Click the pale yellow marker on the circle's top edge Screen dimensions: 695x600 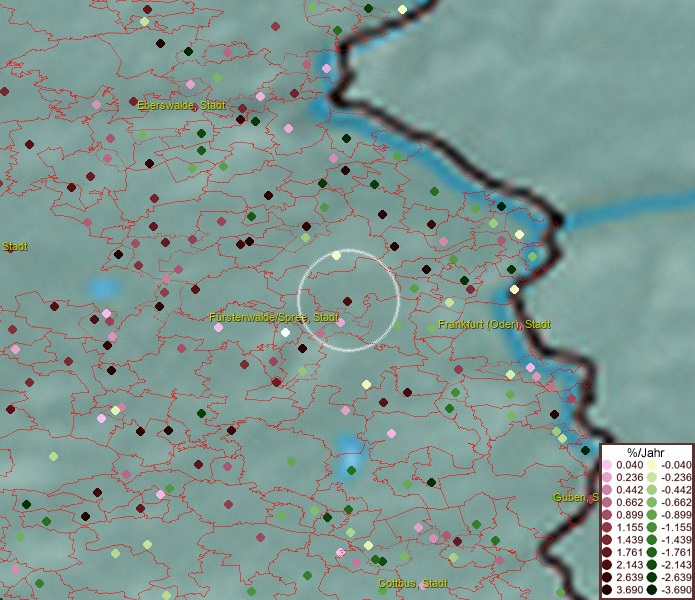pyautogui.click(x=337, y=256)
